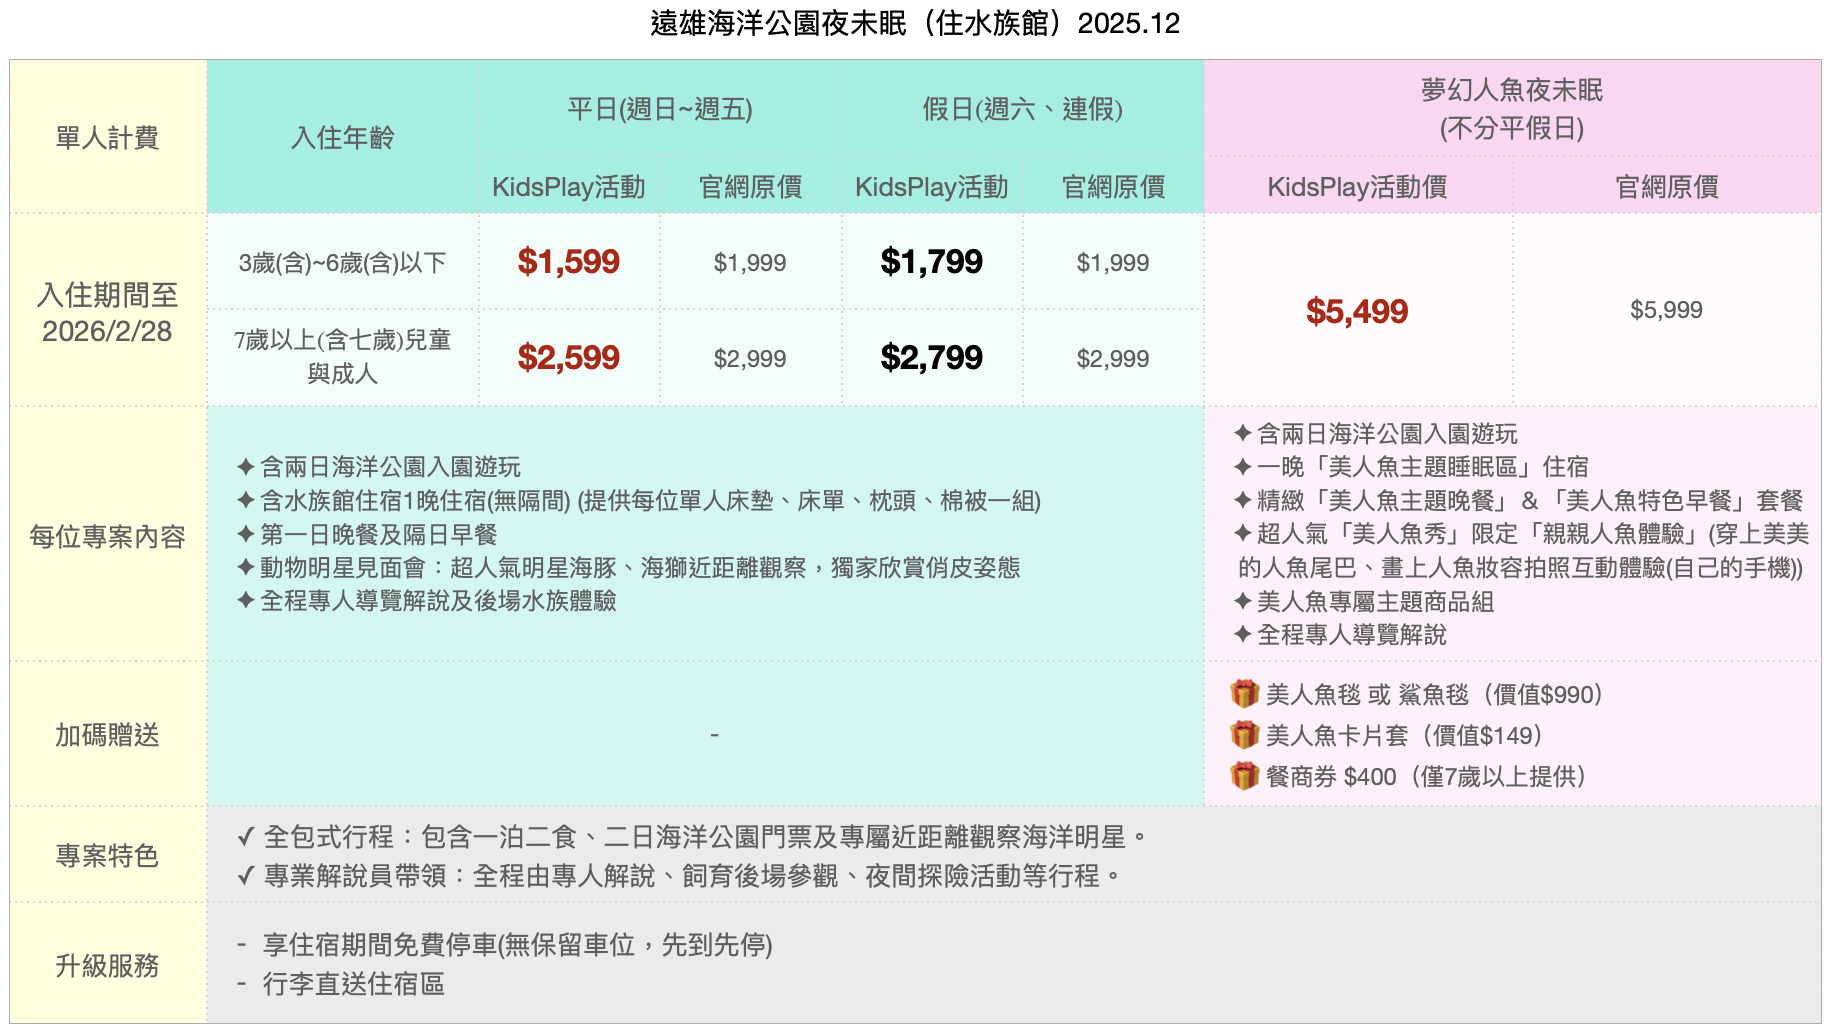
Task: Click the bold $2,799 holiday price
Action: (x=931, y=358)
